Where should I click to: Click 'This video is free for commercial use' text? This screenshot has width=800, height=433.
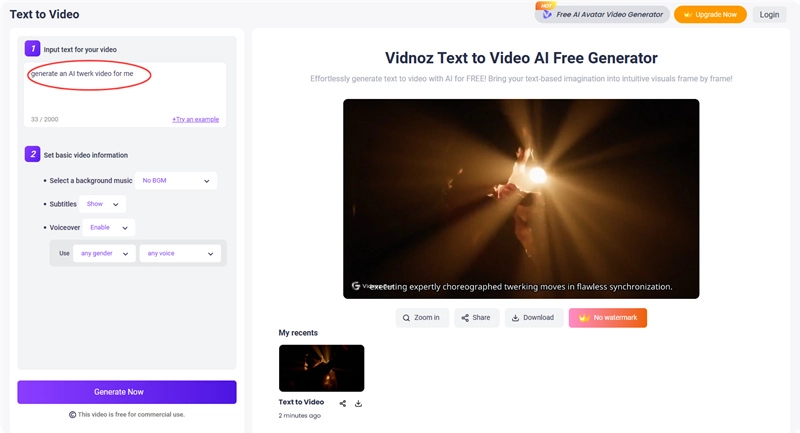click(x=131, y=415)
